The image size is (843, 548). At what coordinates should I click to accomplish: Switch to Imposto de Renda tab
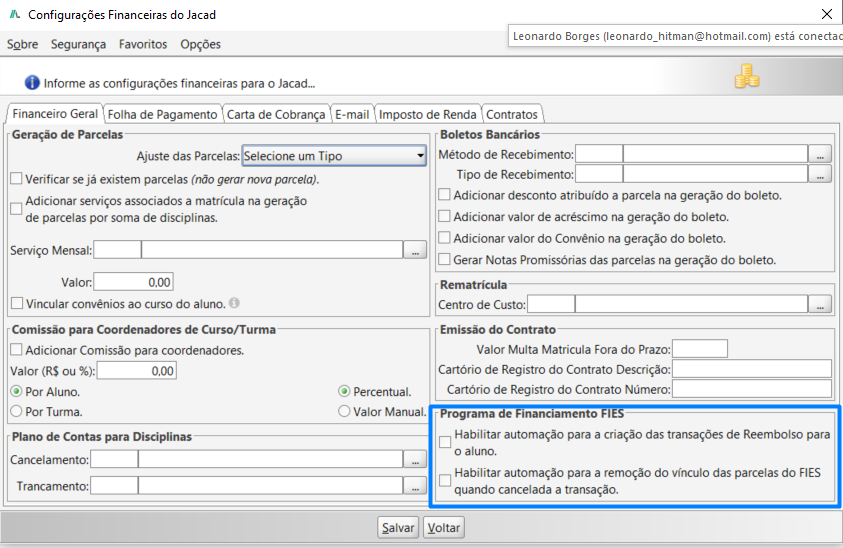tap(427, 115)
